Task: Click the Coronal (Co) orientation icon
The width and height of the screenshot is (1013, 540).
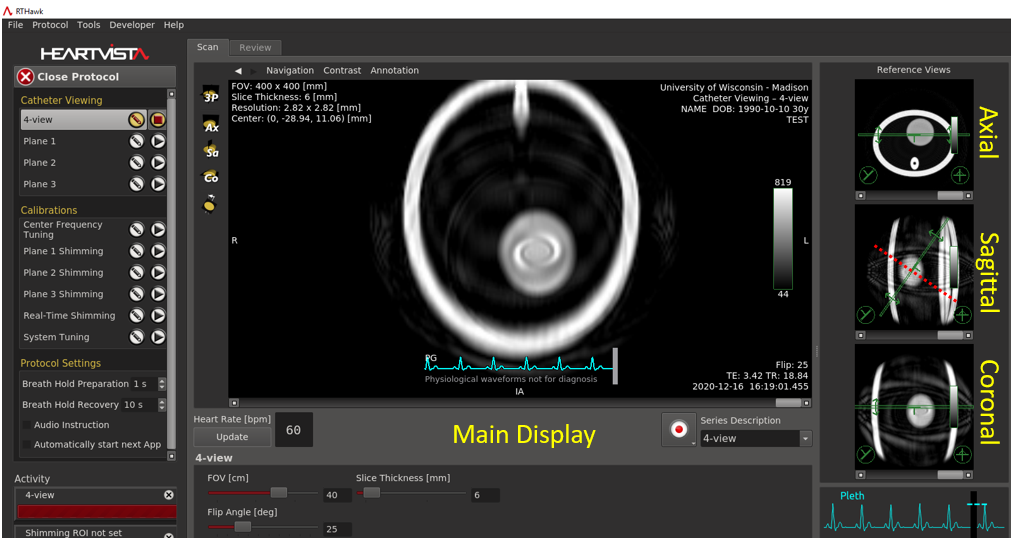Action: tap(211, 177)
